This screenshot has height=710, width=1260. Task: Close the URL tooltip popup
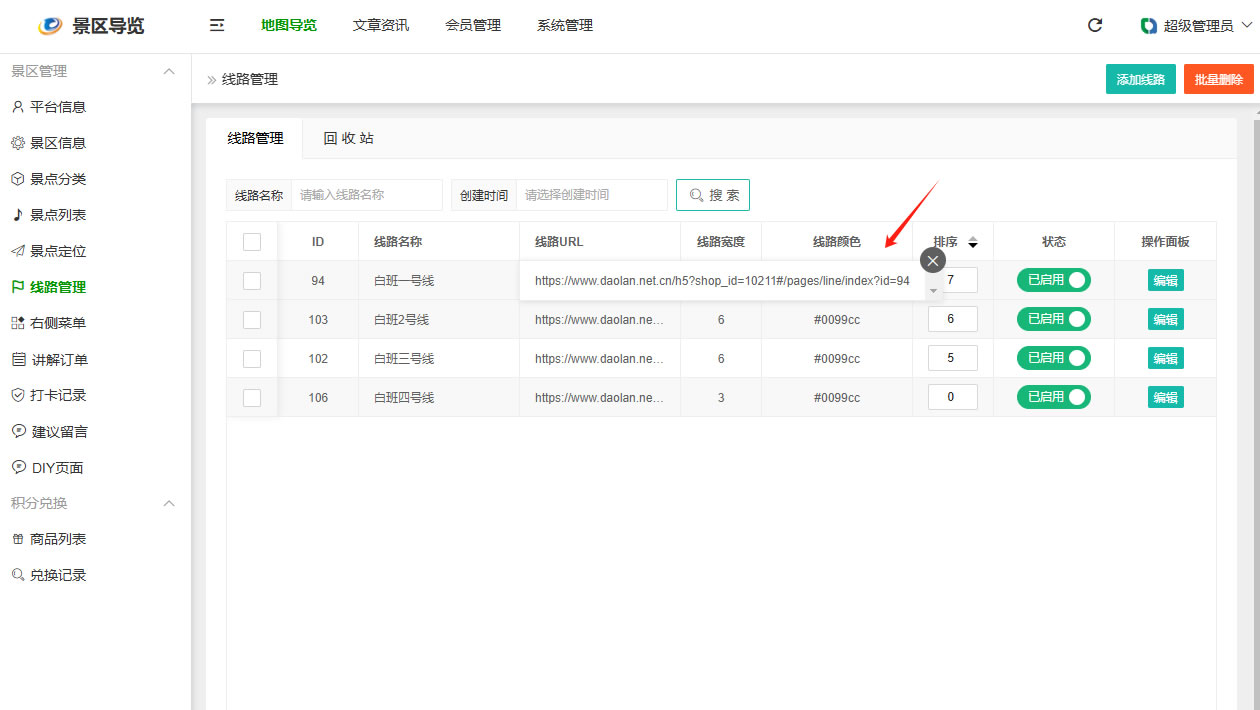coord(932,260)
